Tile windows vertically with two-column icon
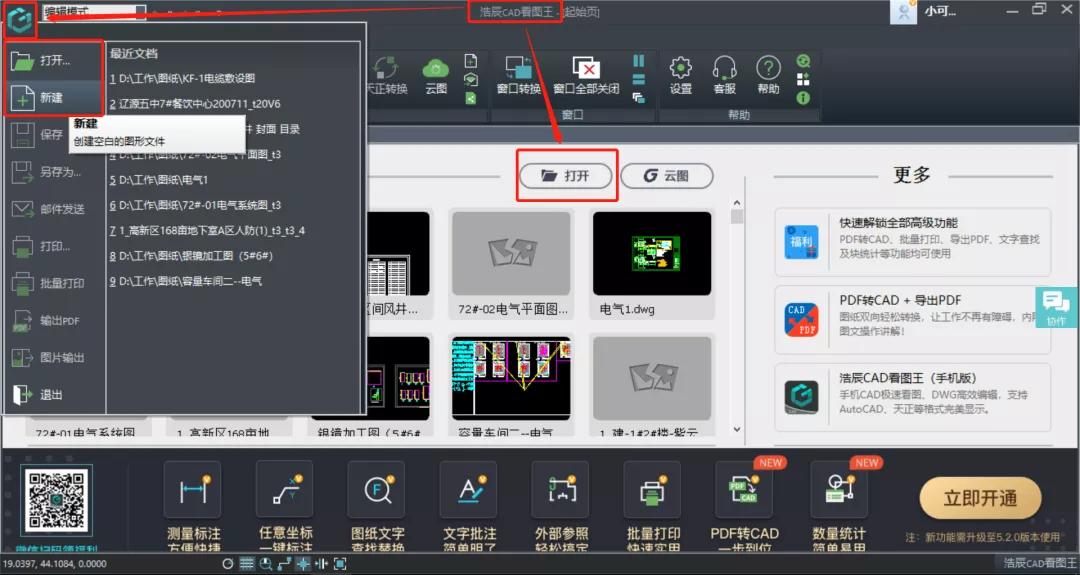1080x575 pixels. [x=638, y=61]
